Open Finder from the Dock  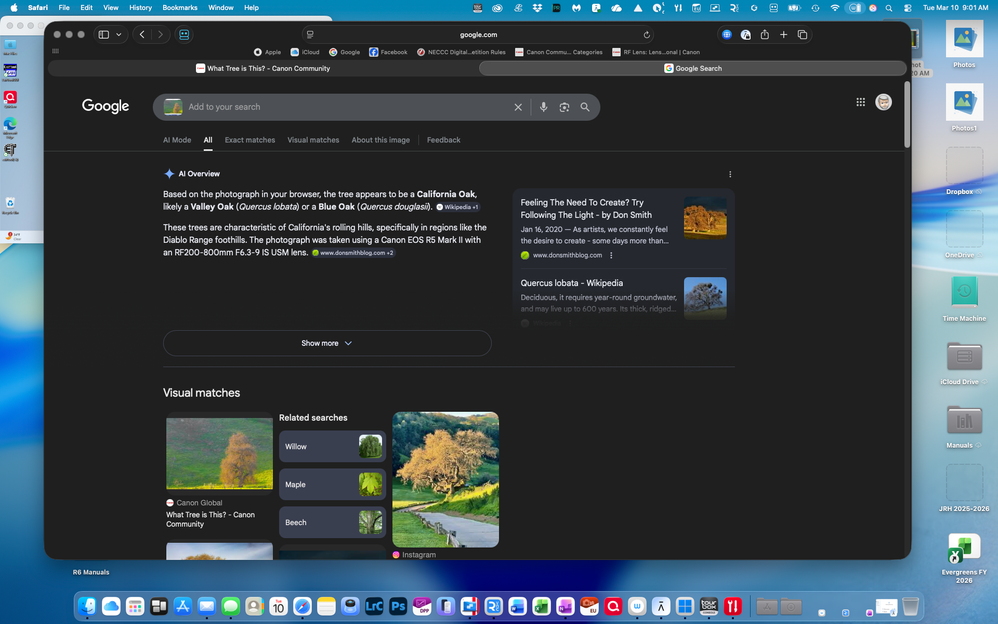coord(87,606)
